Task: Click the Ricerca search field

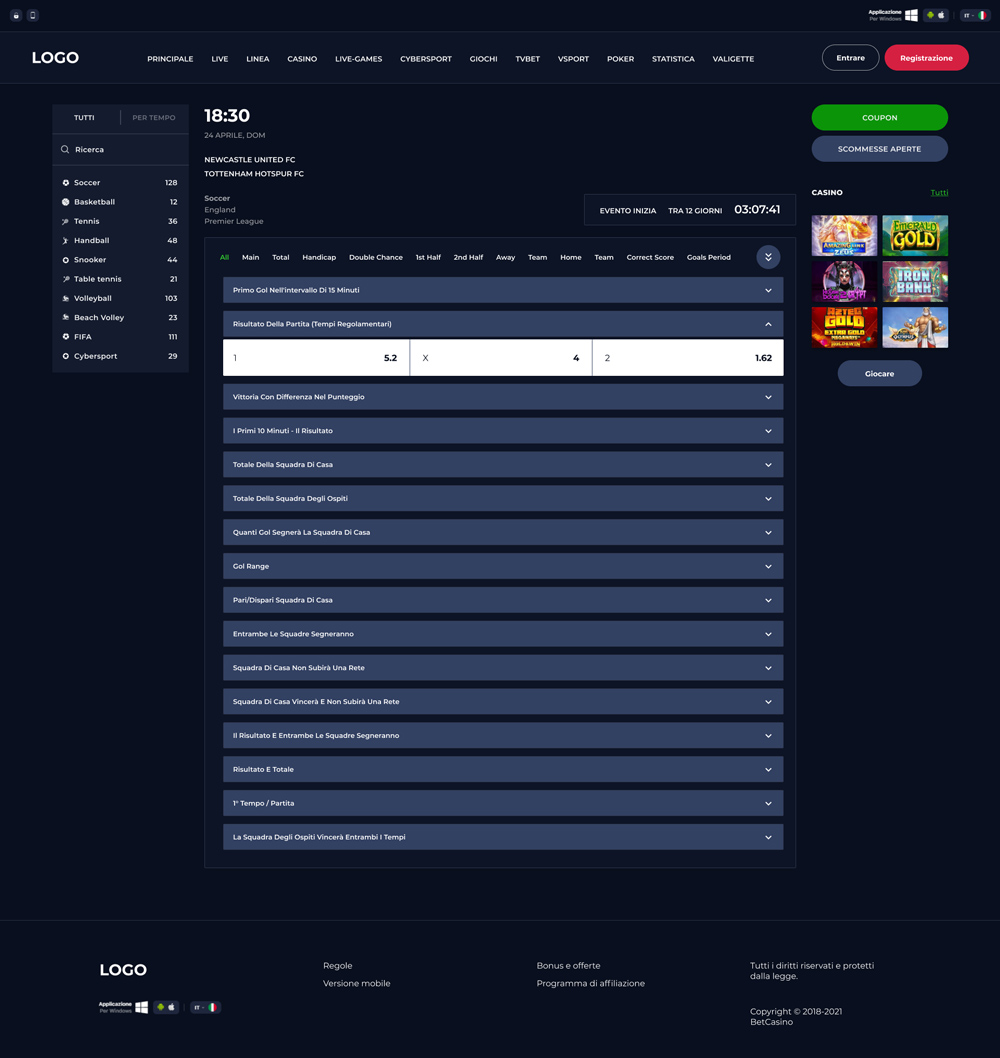Action: (x=120, y=150)
